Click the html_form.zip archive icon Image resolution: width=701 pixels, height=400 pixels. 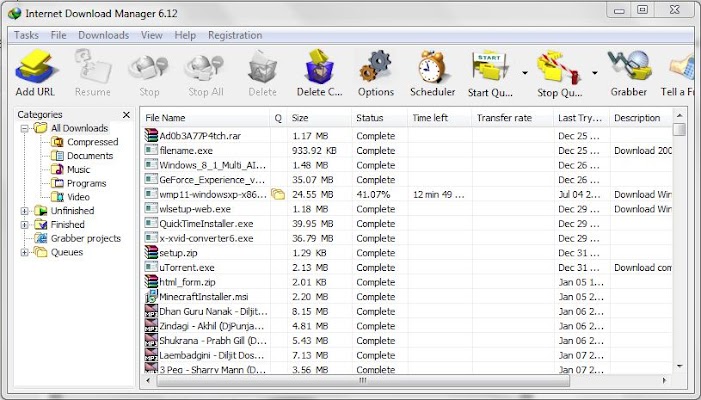(x=152, y=282)
